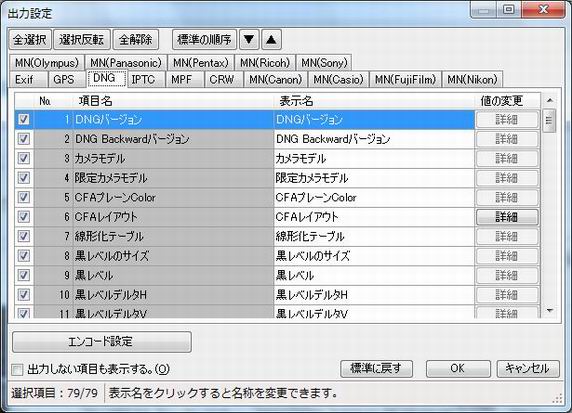The image size is (572, 413).
Task: Move selected item down with down-arrow button
Action: [x=249, y=39]
